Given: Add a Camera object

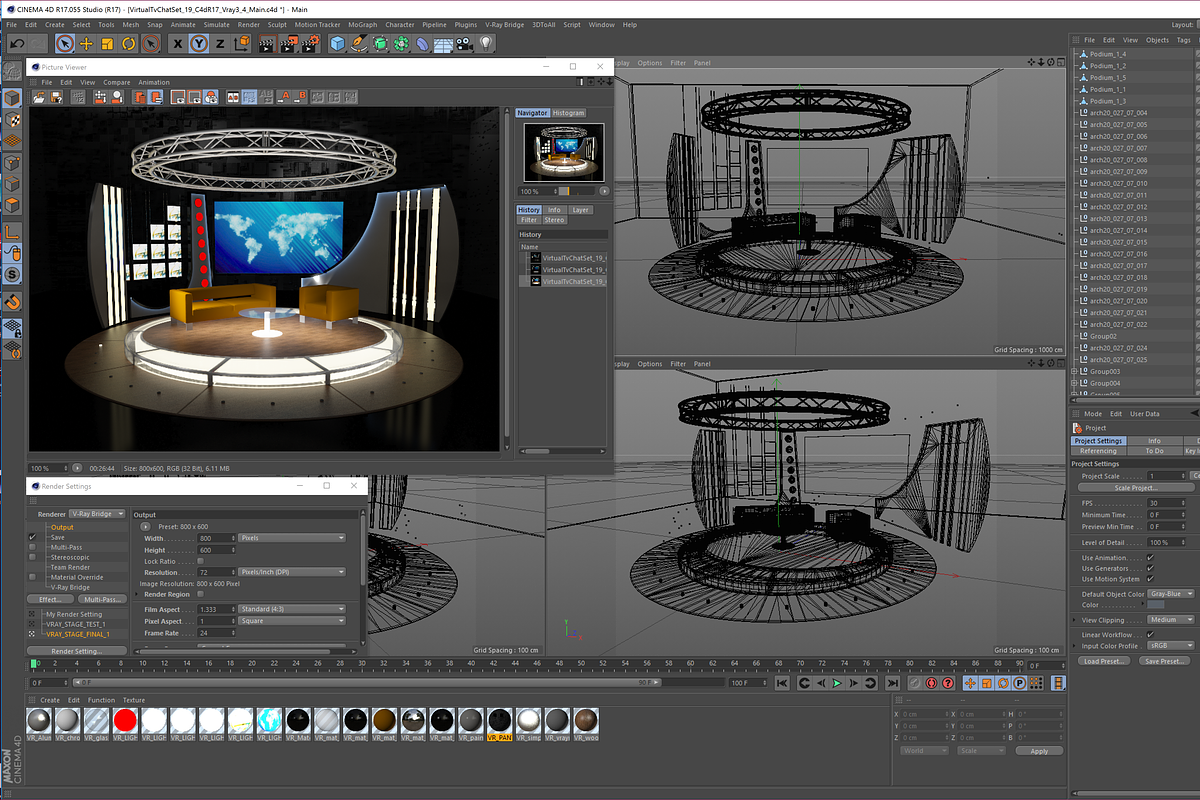Looking at the screenshot, I should [x=464, y=44].
